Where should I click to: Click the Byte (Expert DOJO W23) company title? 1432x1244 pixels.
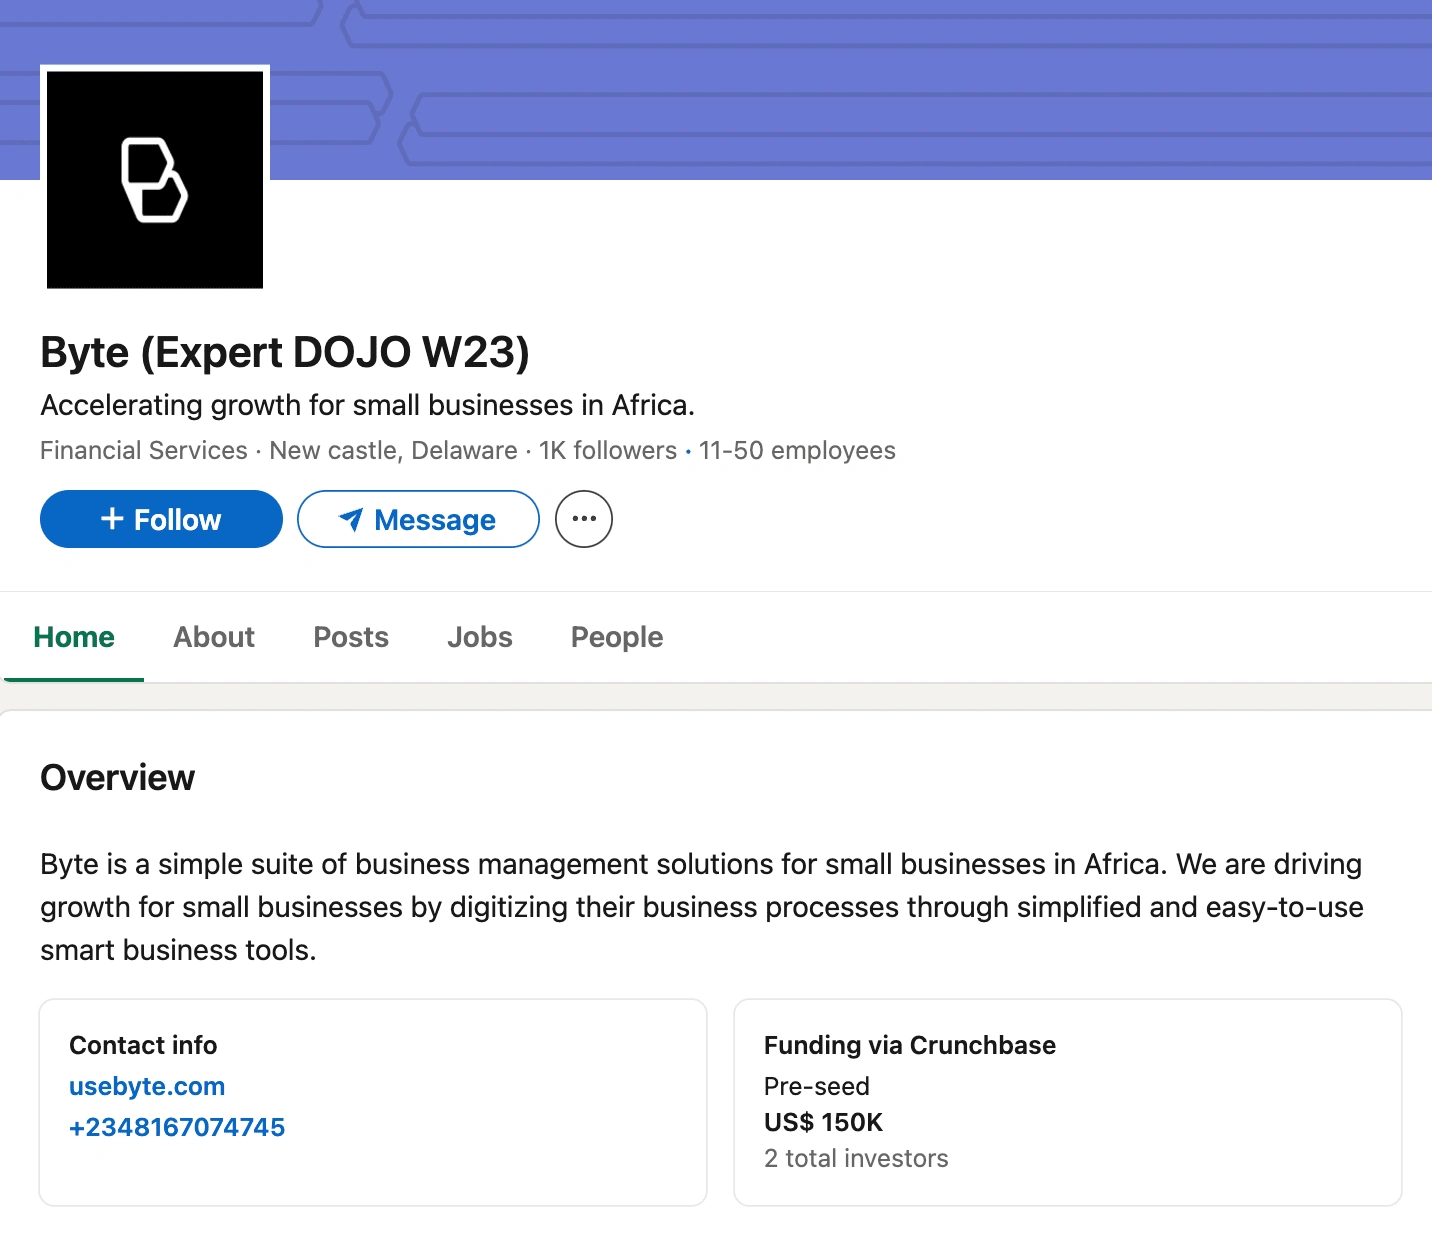pyautogui.click(x=285, y=352)
